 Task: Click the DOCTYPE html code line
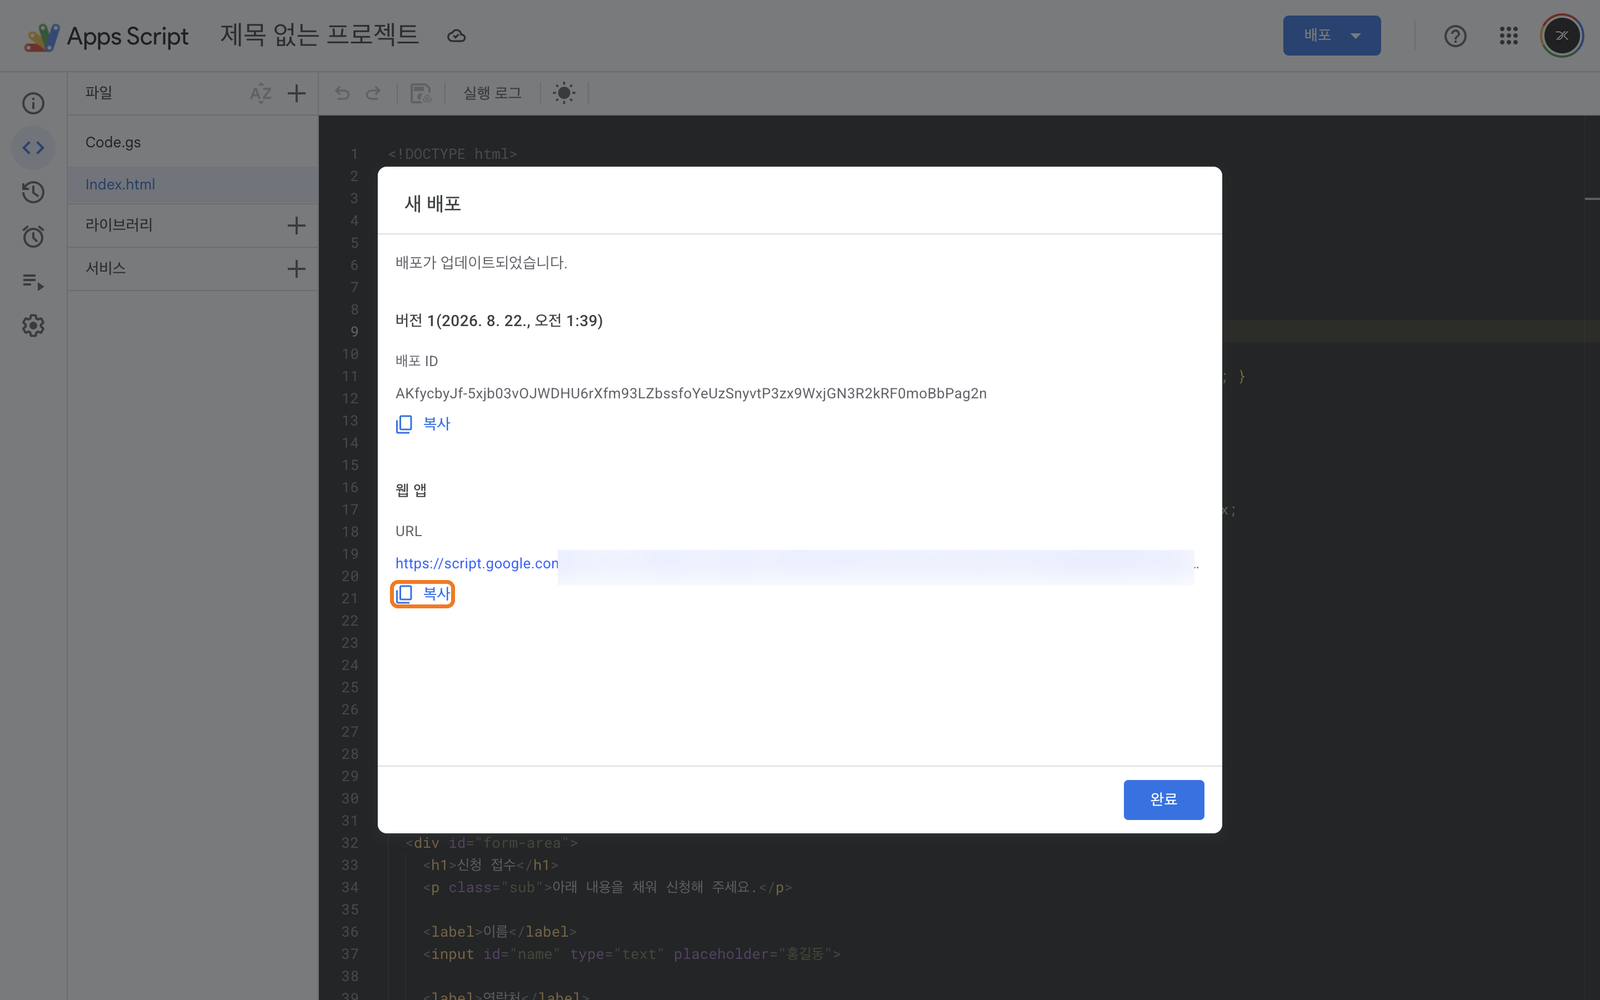click(452, 154)
